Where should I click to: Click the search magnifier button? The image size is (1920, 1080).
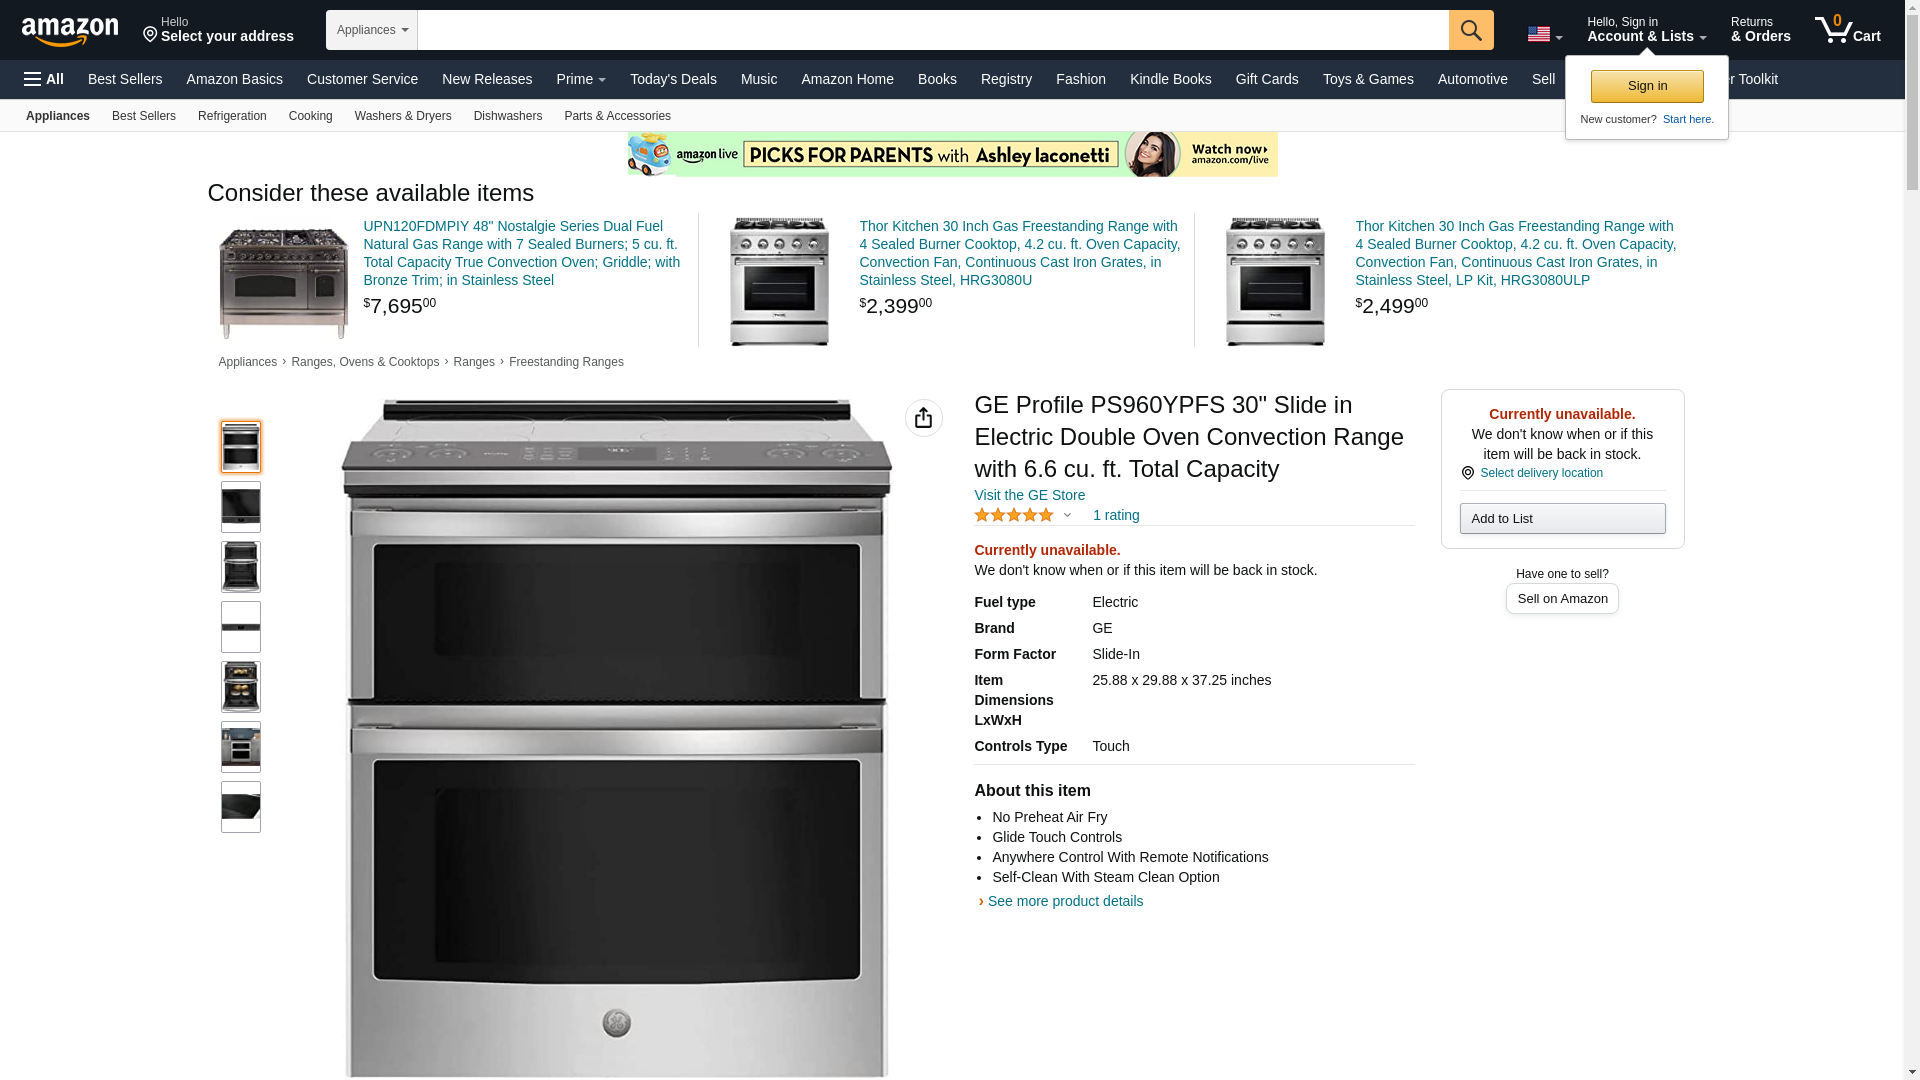coord(1470,30)
